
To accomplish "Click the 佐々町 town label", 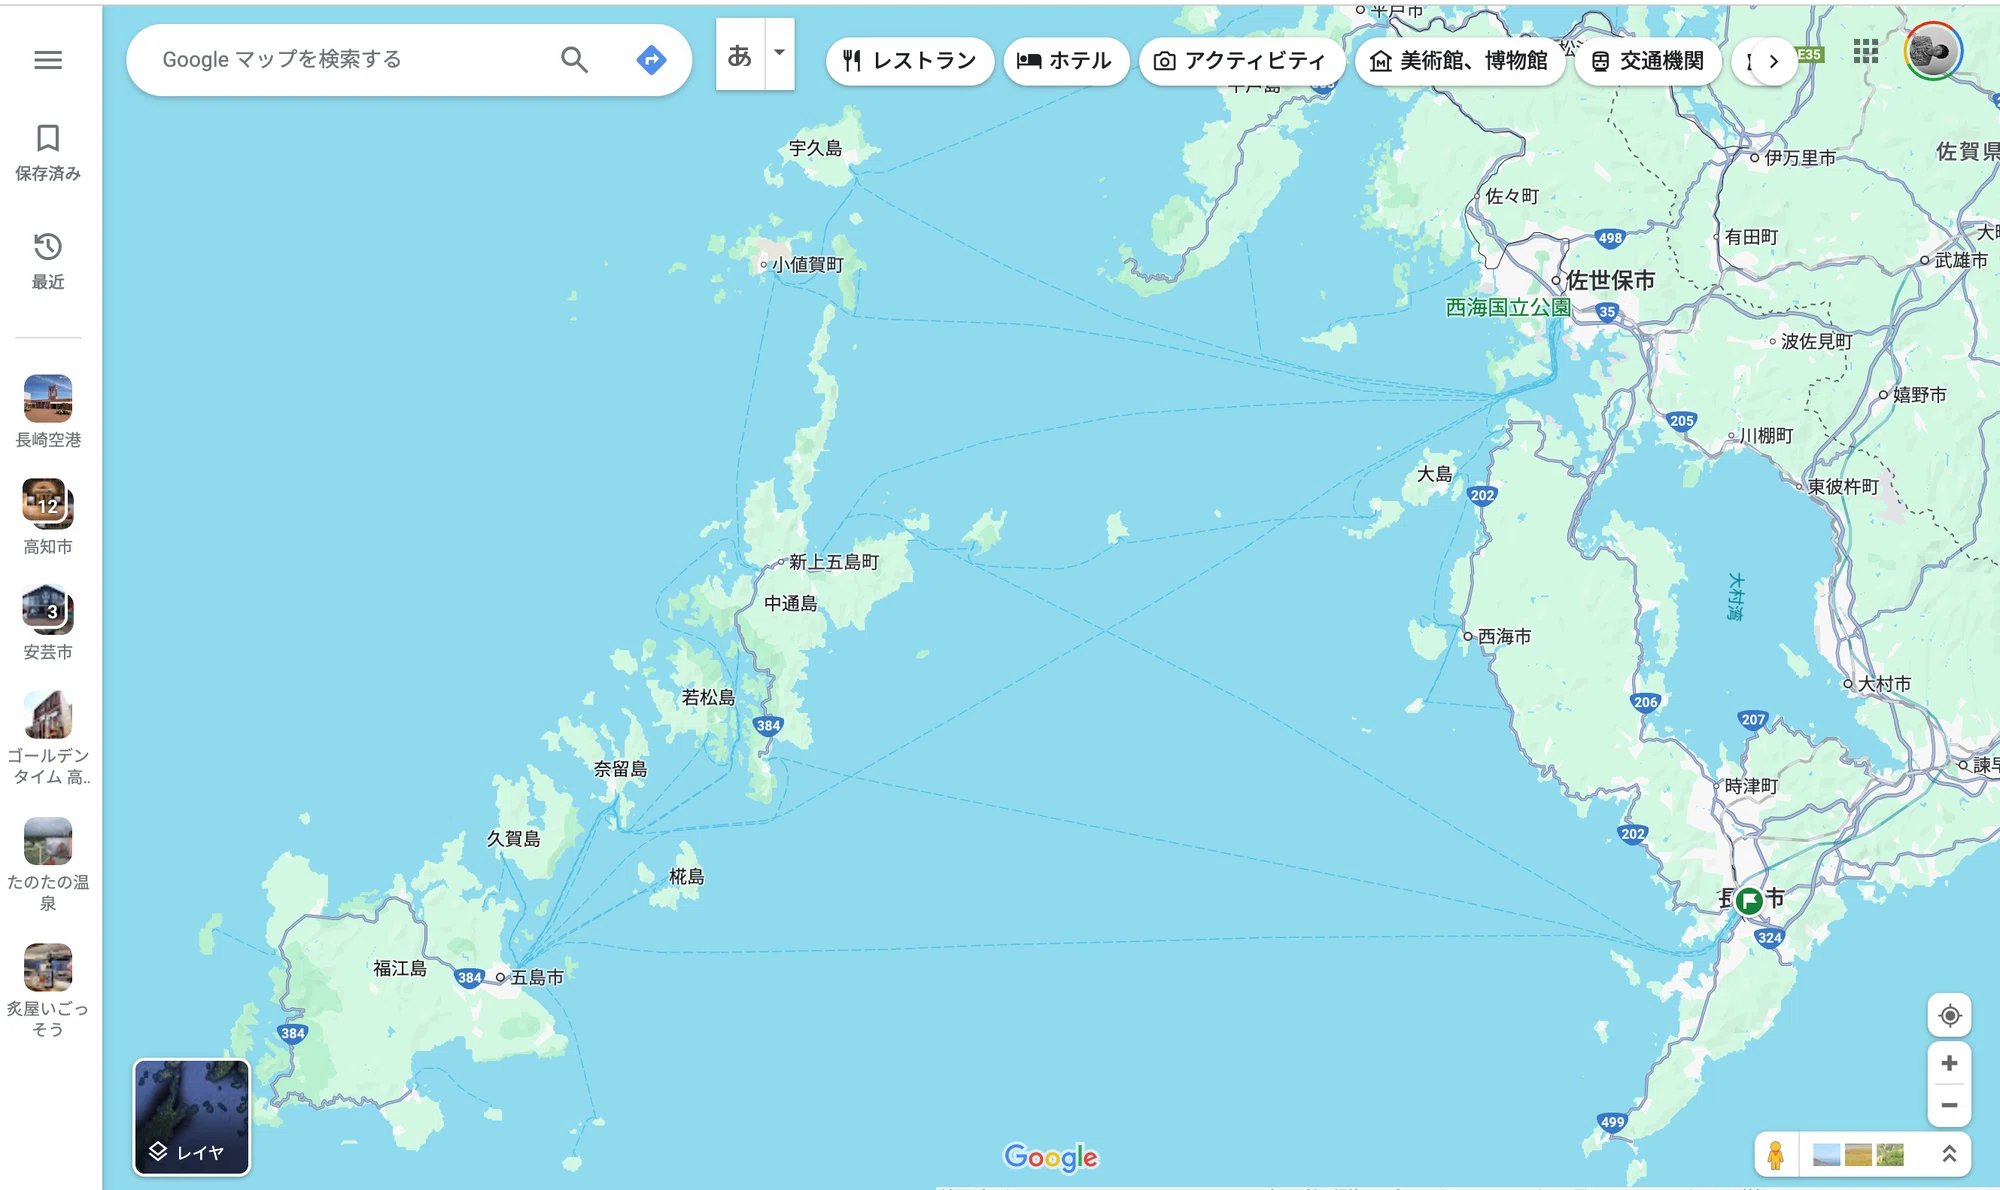I will (x=1512, y=196).
